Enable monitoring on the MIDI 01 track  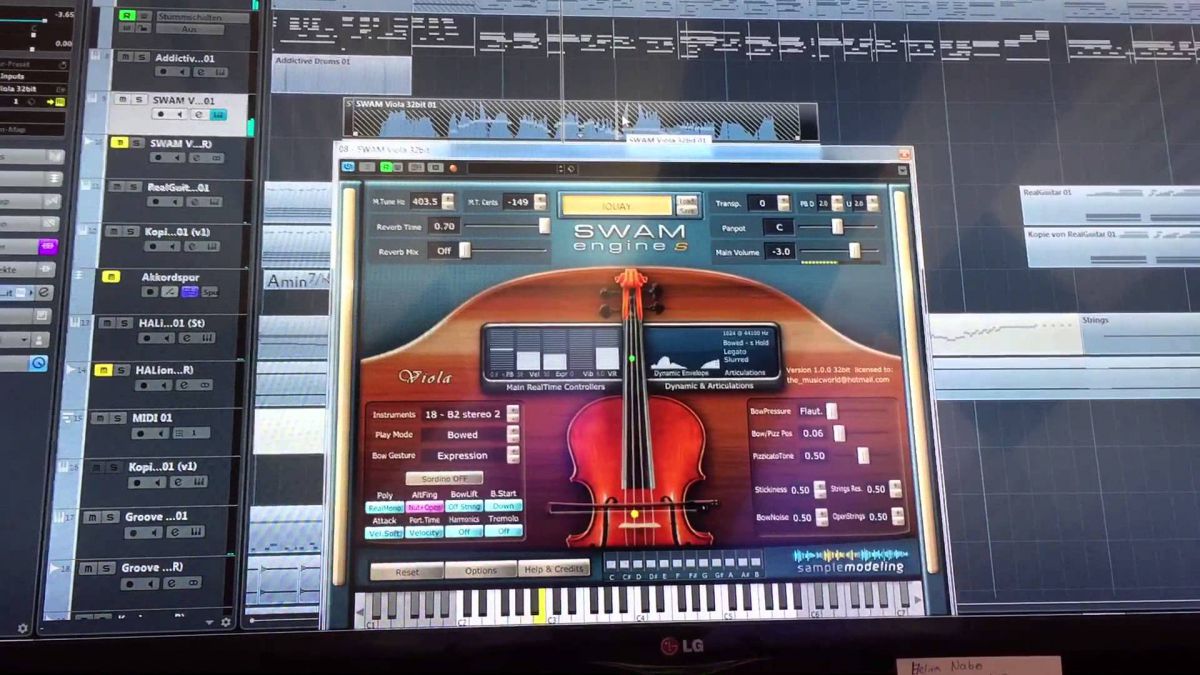click(162, 433)
